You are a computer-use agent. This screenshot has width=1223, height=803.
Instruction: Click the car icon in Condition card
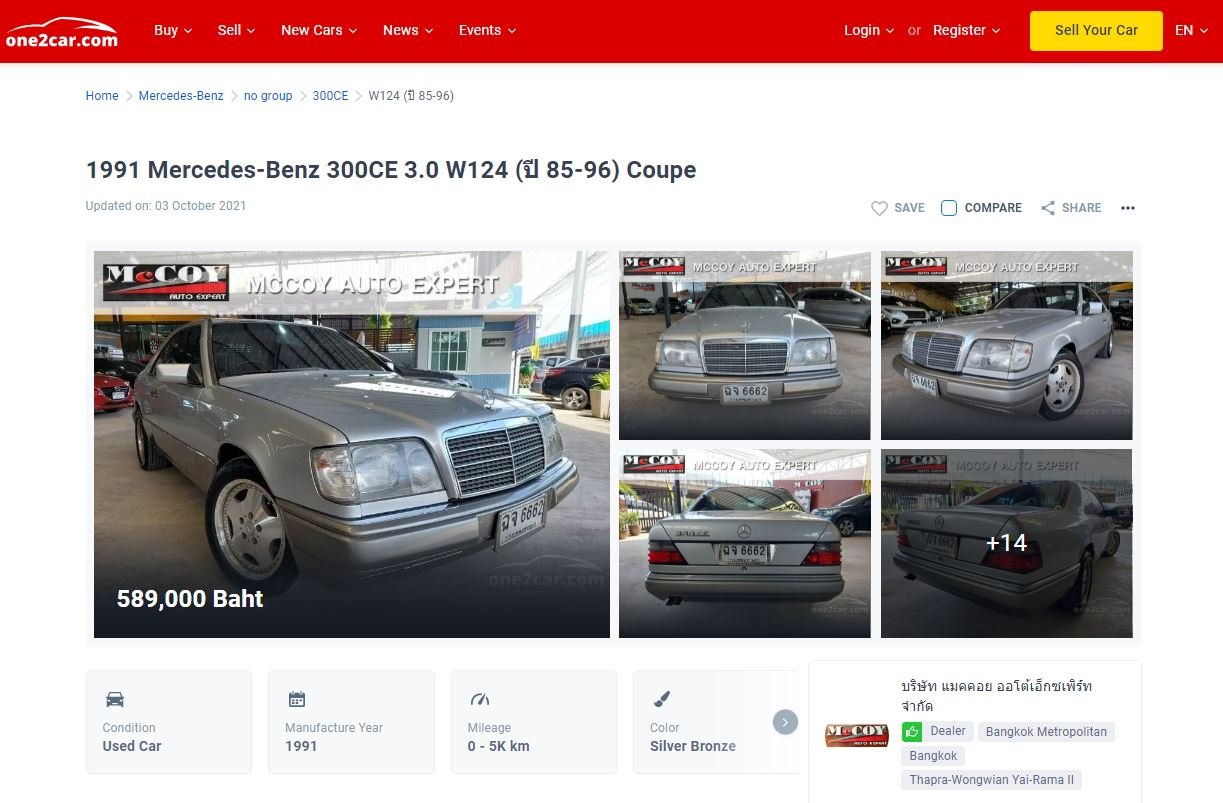pos(115,699)
